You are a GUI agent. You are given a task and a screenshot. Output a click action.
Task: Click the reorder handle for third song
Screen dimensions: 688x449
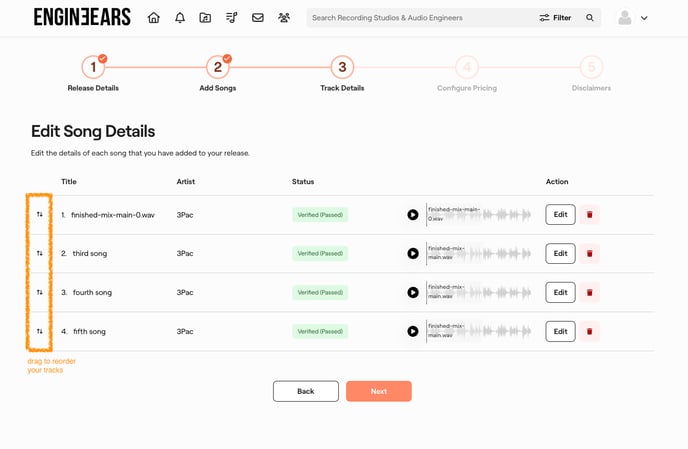point(40,254)
